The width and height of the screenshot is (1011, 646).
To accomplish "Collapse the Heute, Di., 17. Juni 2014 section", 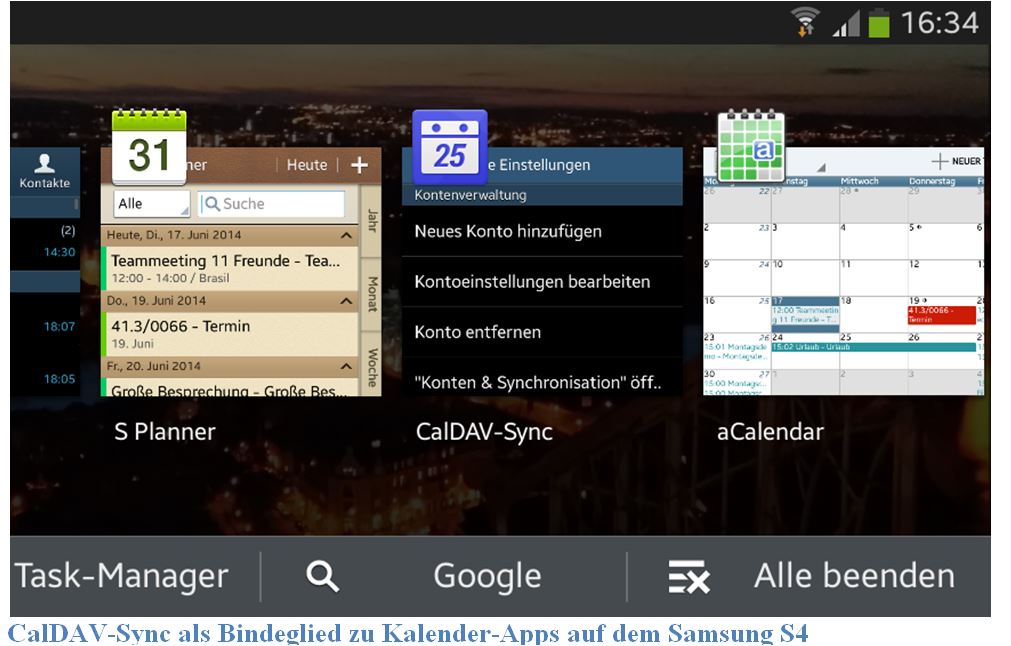I will 346,236.
